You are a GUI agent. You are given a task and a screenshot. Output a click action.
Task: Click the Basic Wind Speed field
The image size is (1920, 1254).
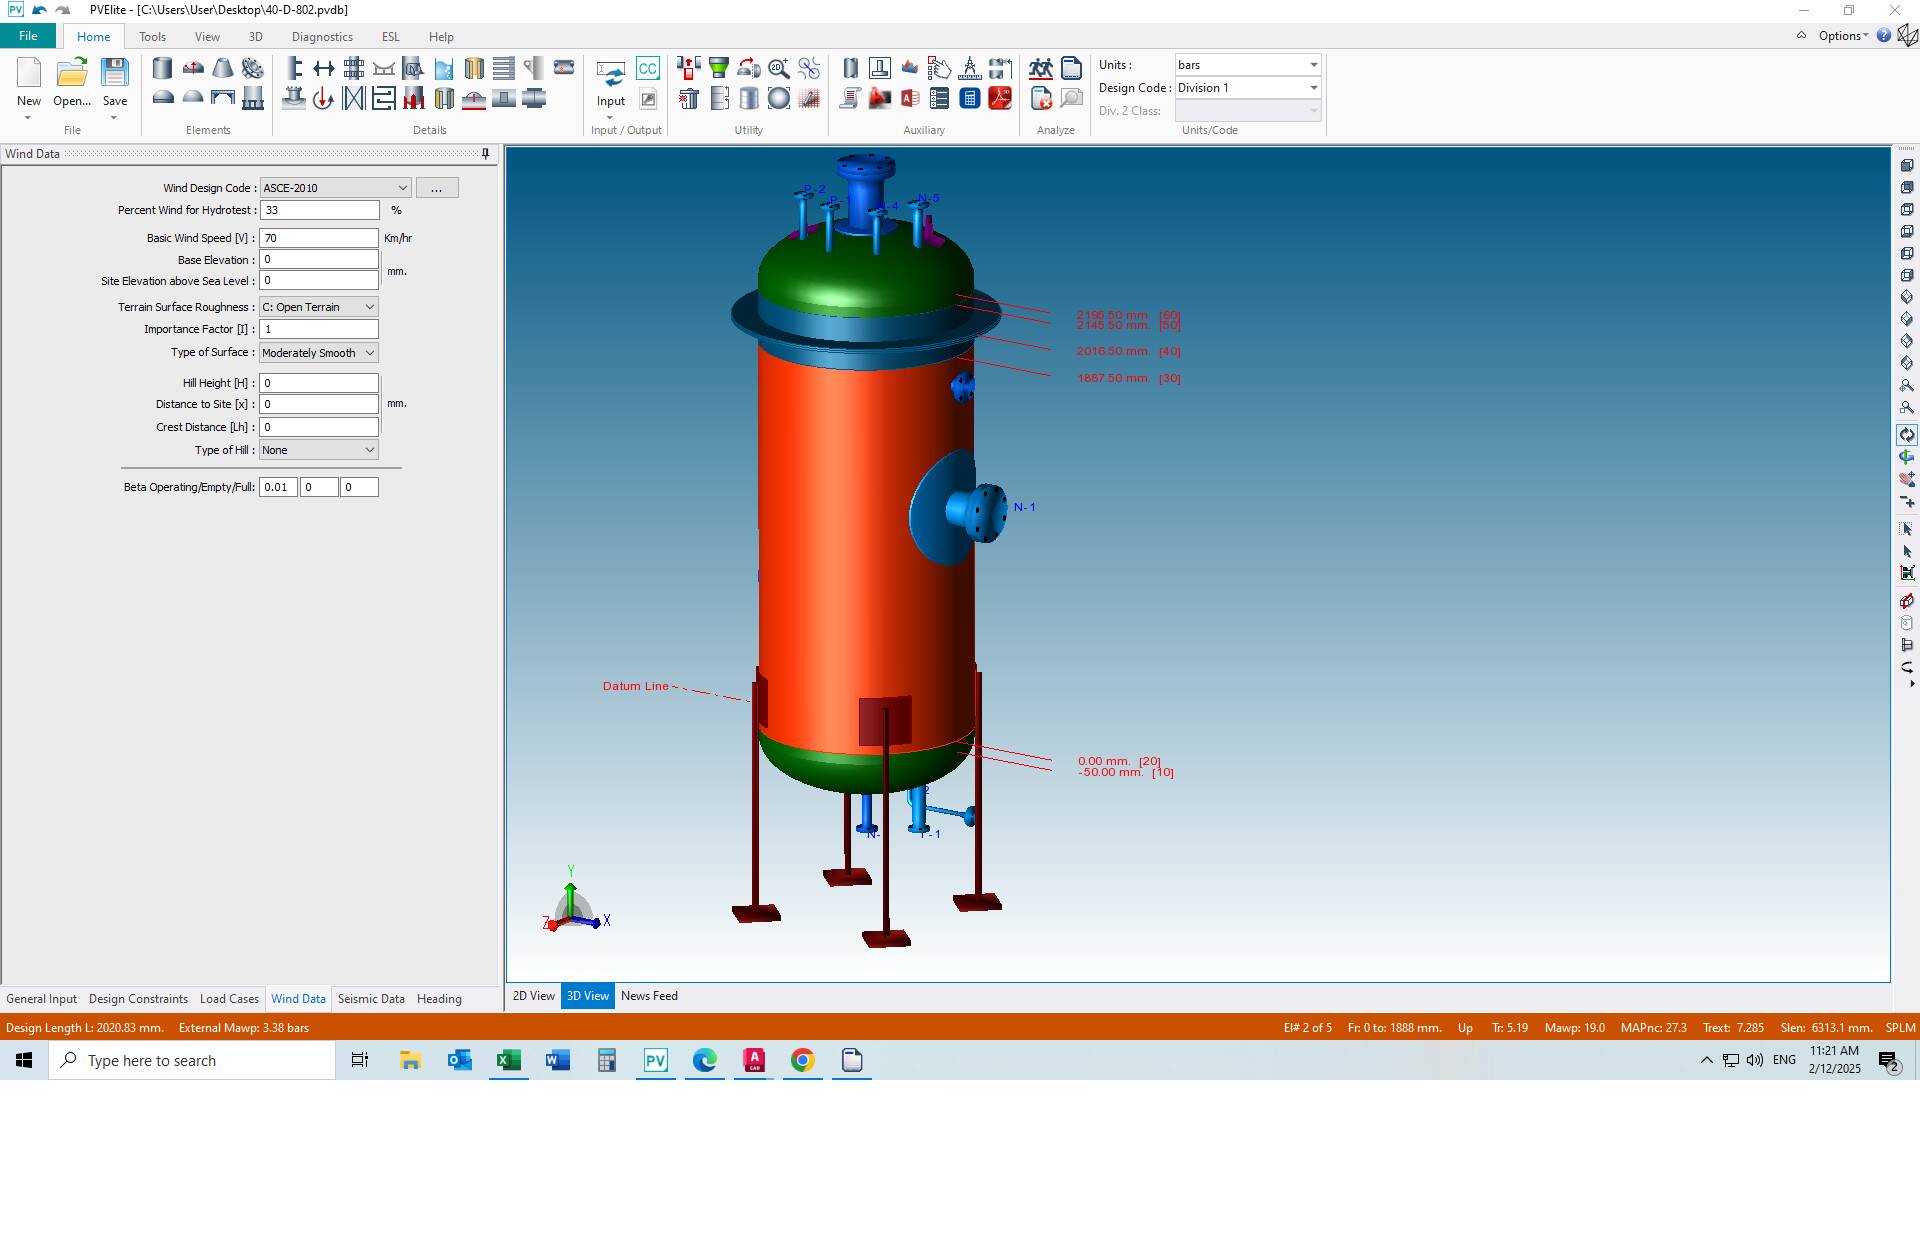pos(319,238)
